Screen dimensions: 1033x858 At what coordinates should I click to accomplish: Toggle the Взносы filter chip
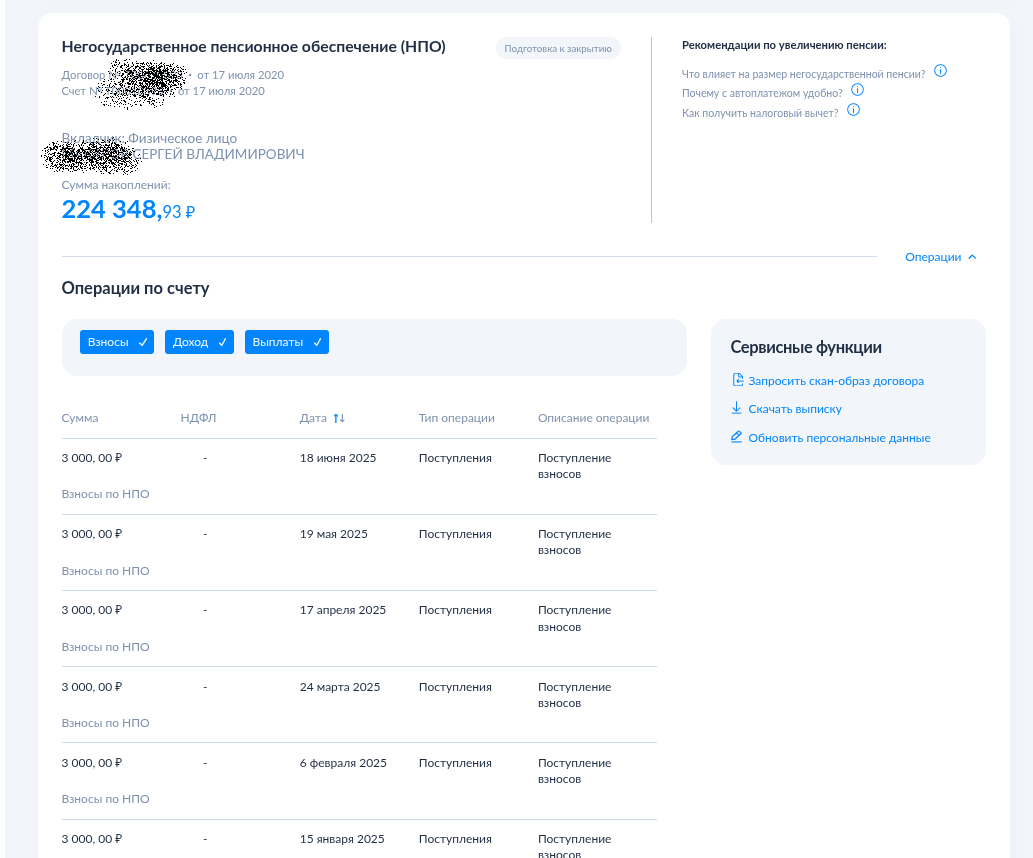[x=117, y=342]
